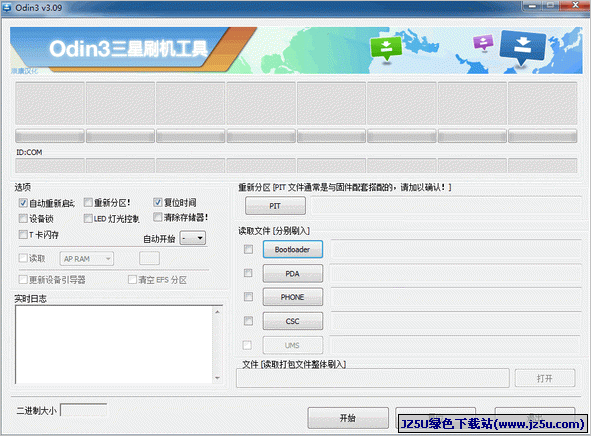Open the AP RAM dropdown
The image size is (591, 436).
[87, 259]
